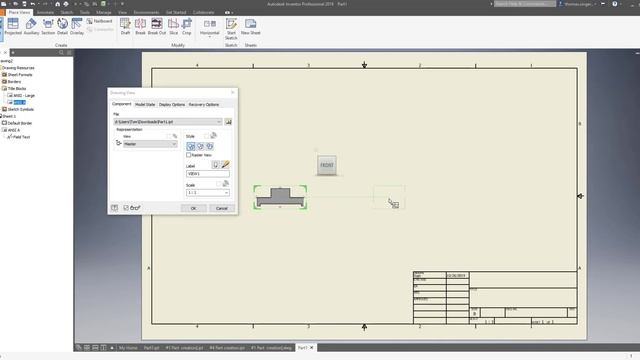Image resolution: width=640 pixels, height=360 pixels.
Task: Open the Scale 1:1 dropdown
Action: point(227,193)
